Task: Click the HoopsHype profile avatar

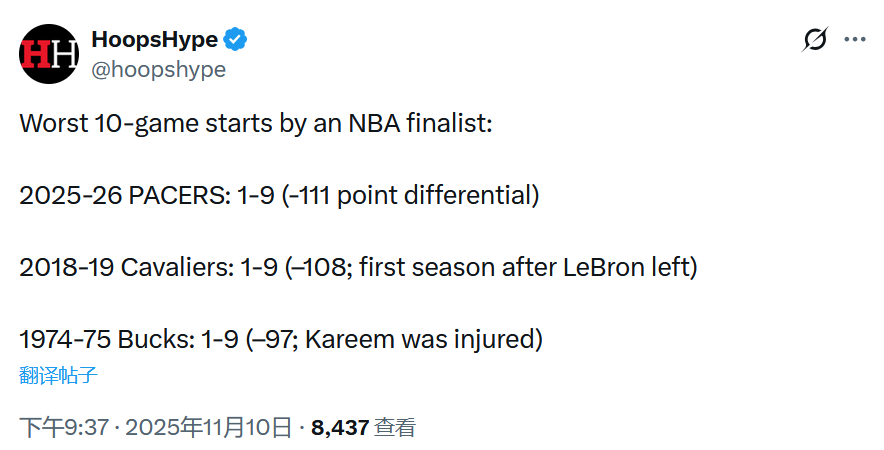Action: point(48,53)
